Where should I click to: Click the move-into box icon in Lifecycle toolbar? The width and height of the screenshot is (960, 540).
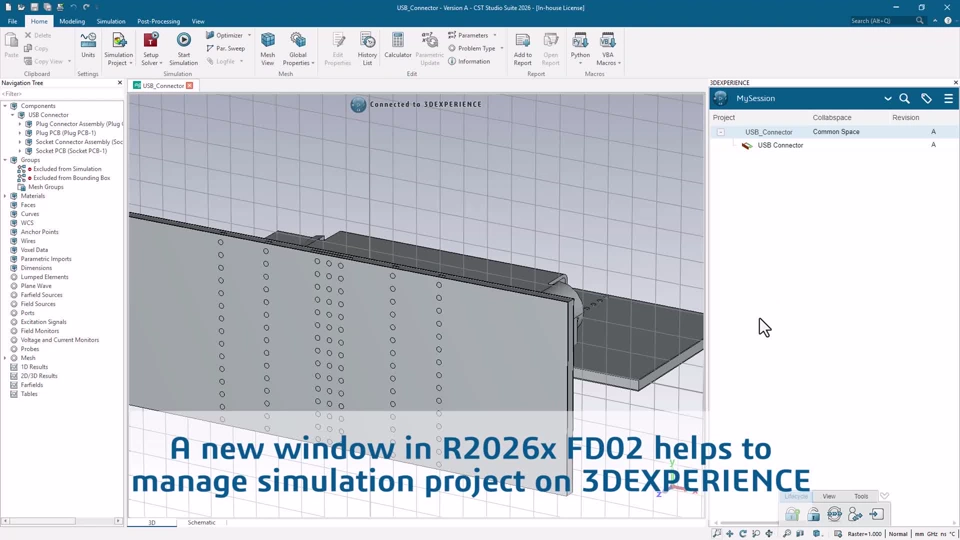[877, 514]
